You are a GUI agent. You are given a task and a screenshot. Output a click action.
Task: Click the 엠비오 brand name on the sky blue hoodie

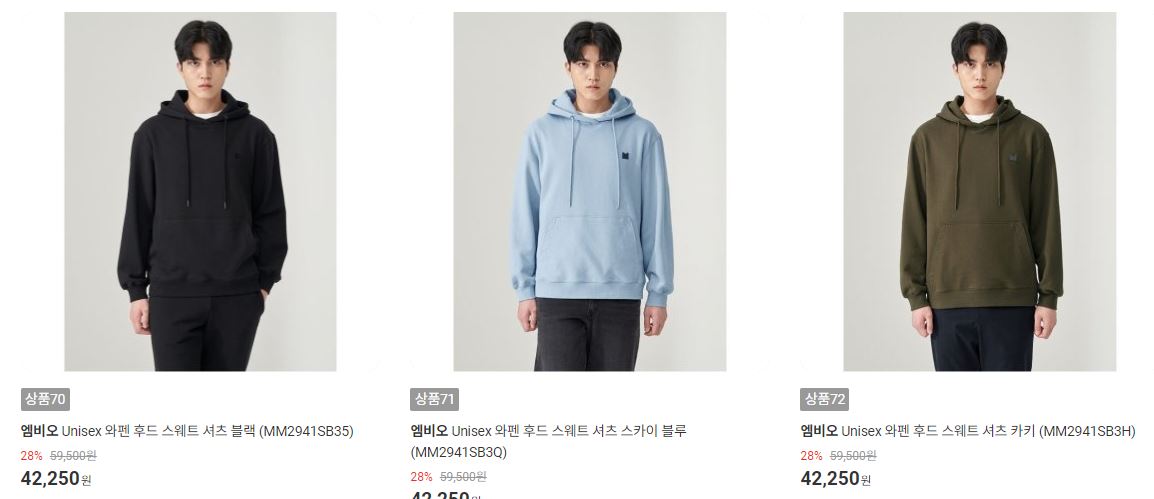point(429,431)
